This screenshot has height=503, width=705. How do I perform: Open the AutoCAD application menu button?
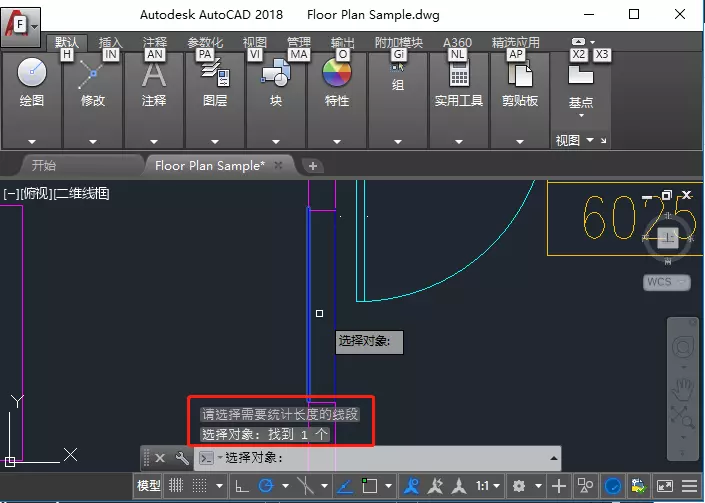coord(20,20)
